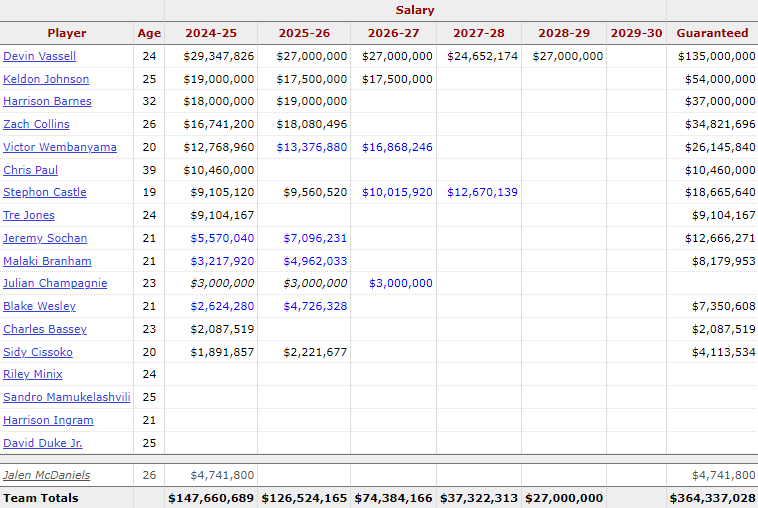The image size is (758, 508).
Task: Sort by 2029-30 salary column header
Action: [x=636, y=33]
